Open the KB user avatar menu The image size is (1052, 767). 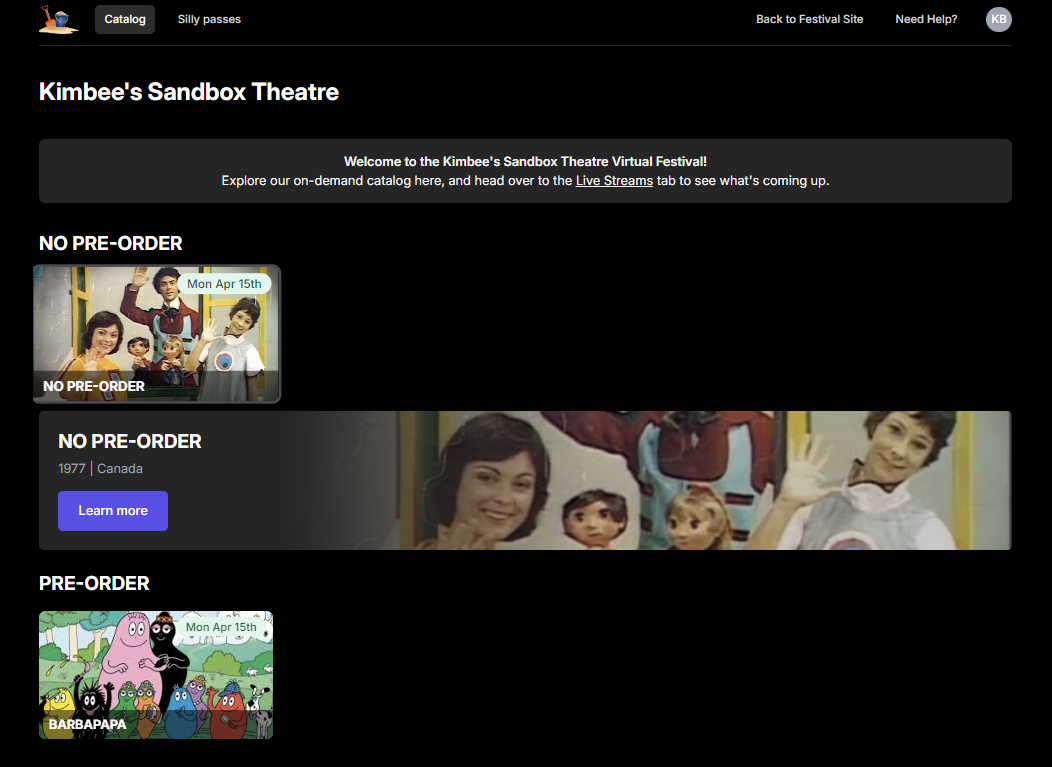998,19
